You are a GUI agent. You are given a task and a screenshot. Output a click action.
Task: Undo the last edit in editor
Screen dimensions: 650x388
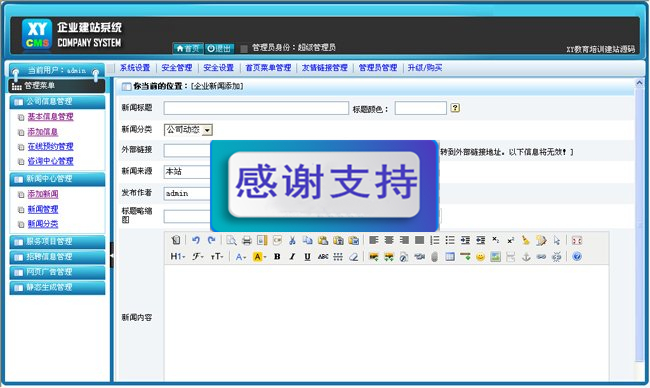click(196, 240)
